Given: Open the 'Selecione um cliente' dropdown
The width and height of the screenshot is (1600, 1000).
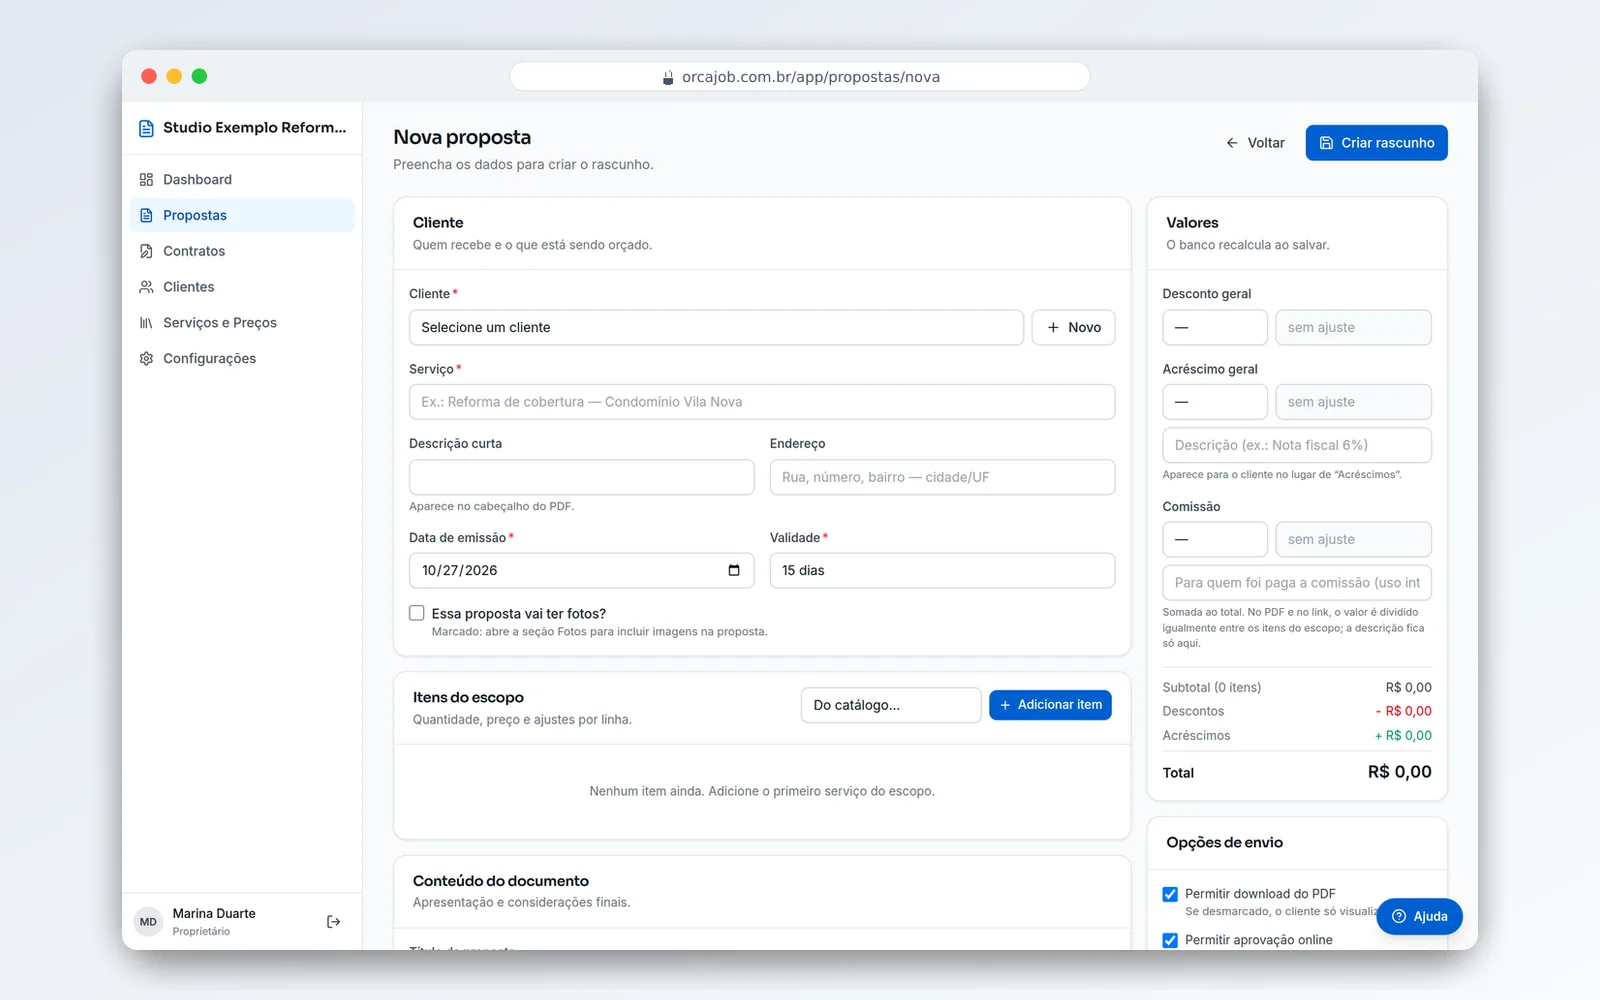Looking at the screenshot, I should [716, 328].
